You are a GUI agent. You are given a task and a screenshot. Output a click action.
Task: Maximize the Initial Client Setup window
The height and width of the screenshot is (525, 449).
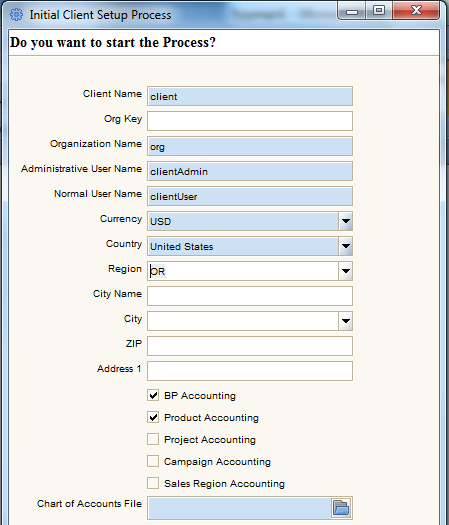pos(379,11)
